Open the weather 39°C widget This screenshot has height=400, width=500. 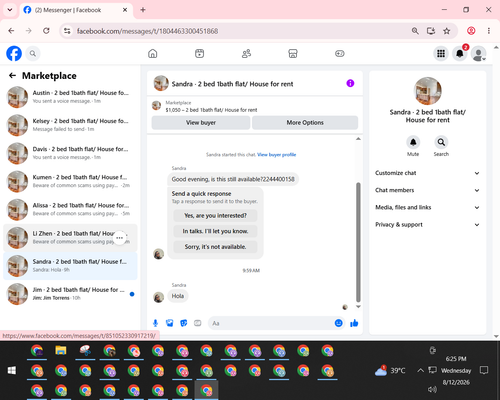[x=390, y=370]
